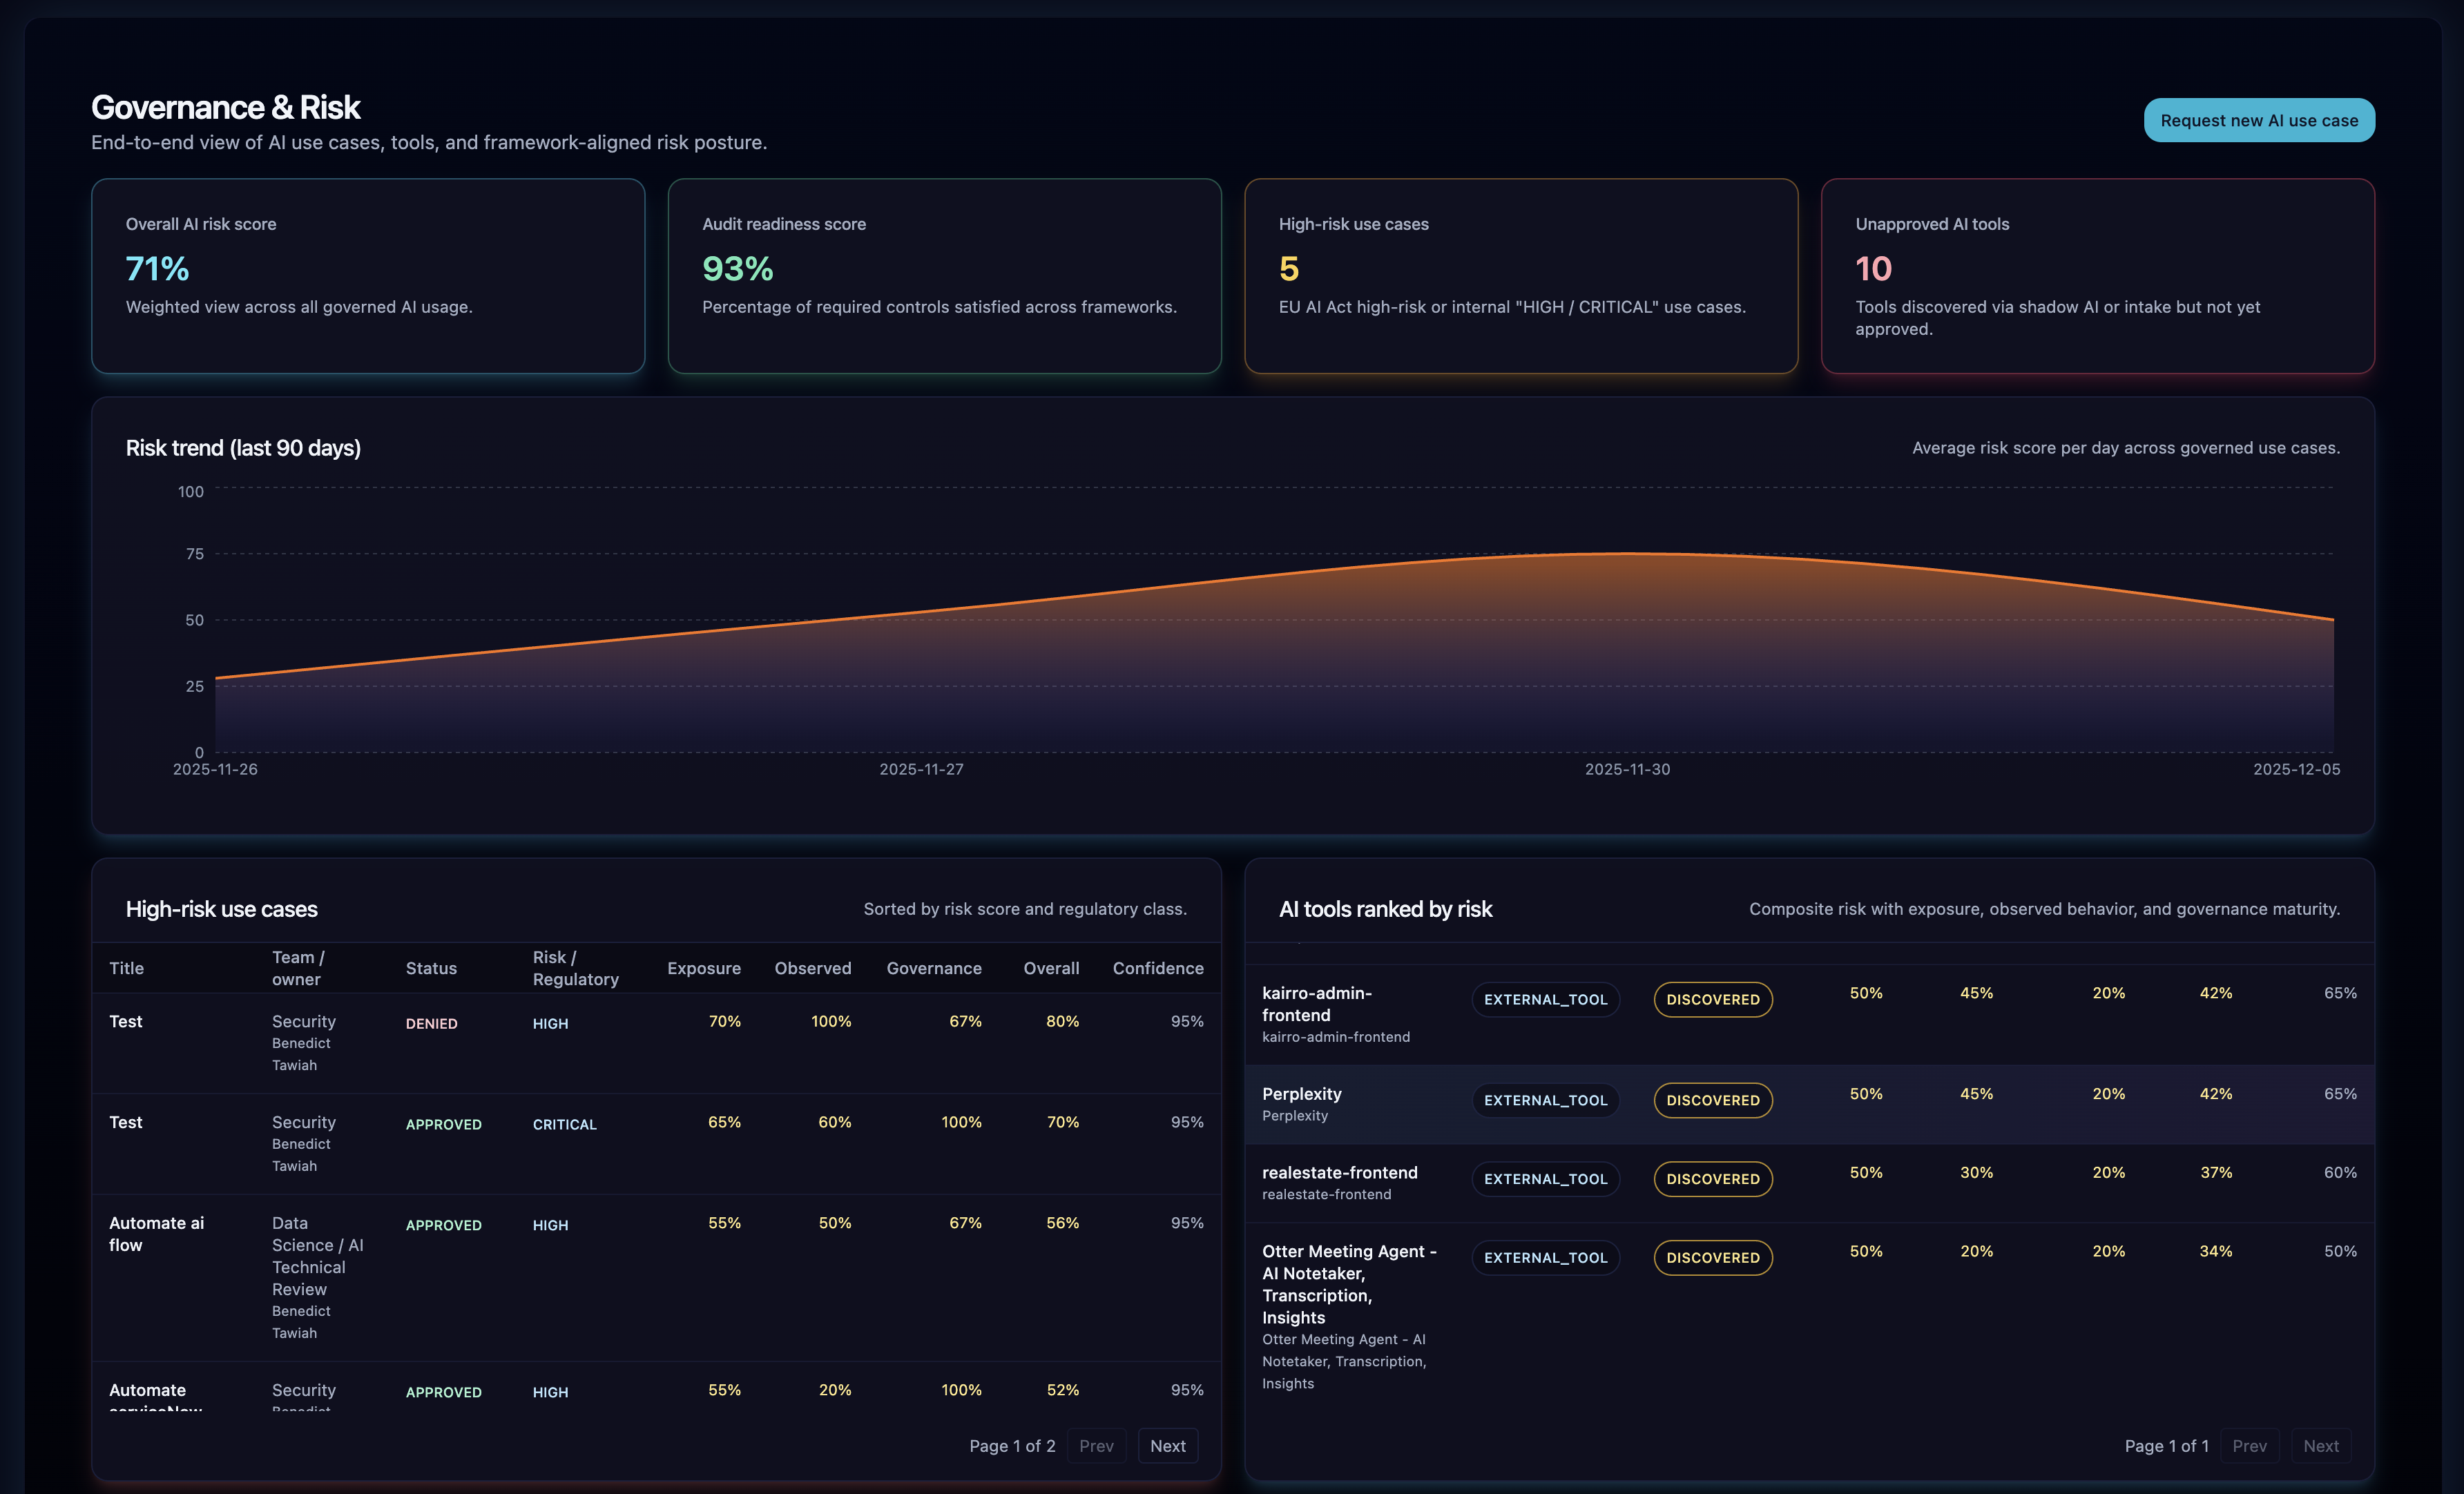
Task: Sort by the Exposure column header
Action: pyautogui.click(x=703, y=968)
